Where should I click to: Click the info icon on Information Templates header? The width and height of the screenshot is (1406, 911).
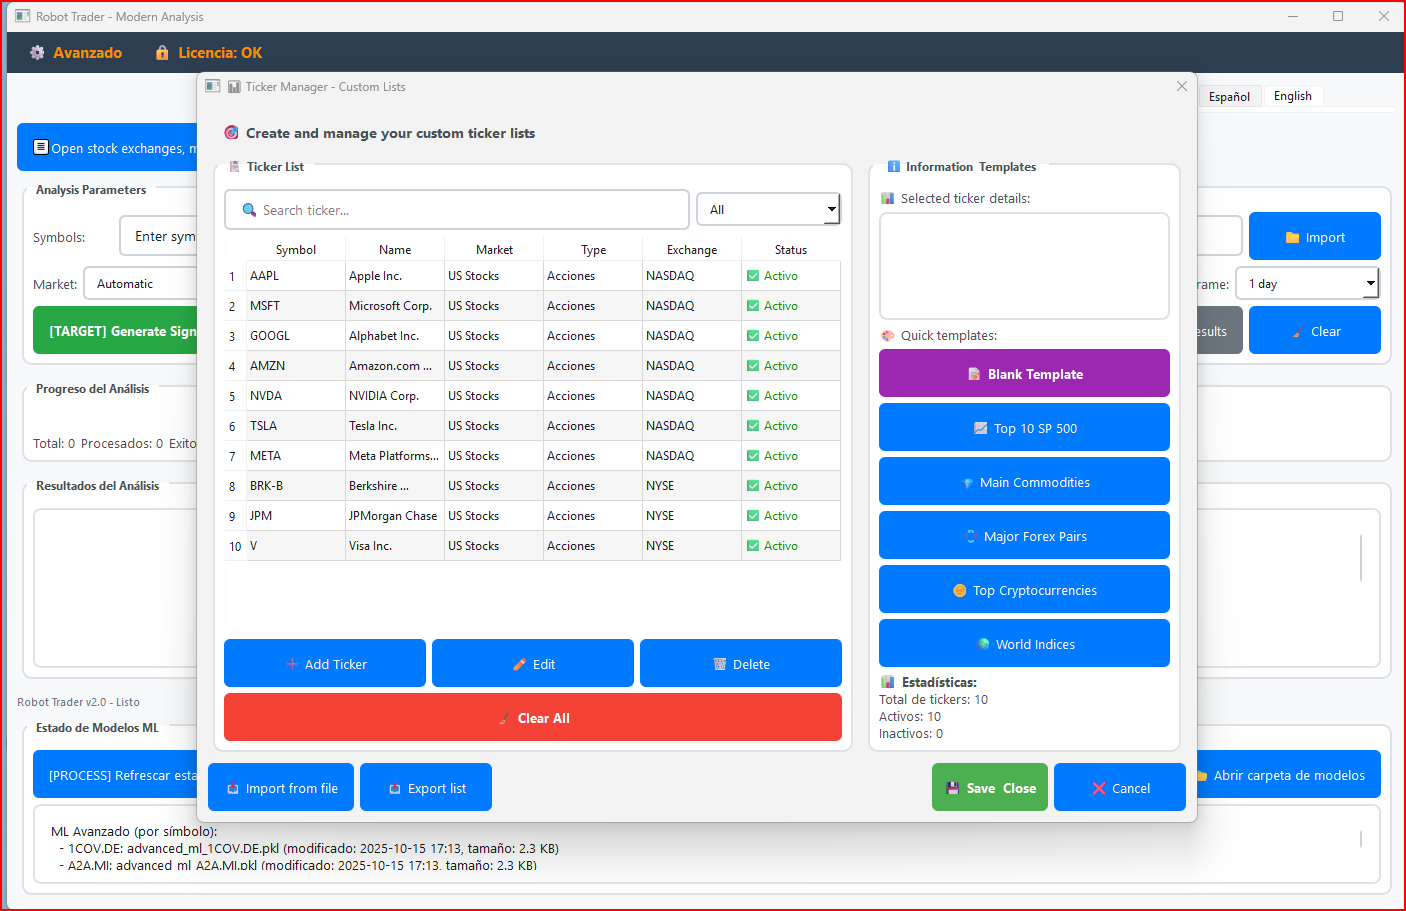click(893, 166)
